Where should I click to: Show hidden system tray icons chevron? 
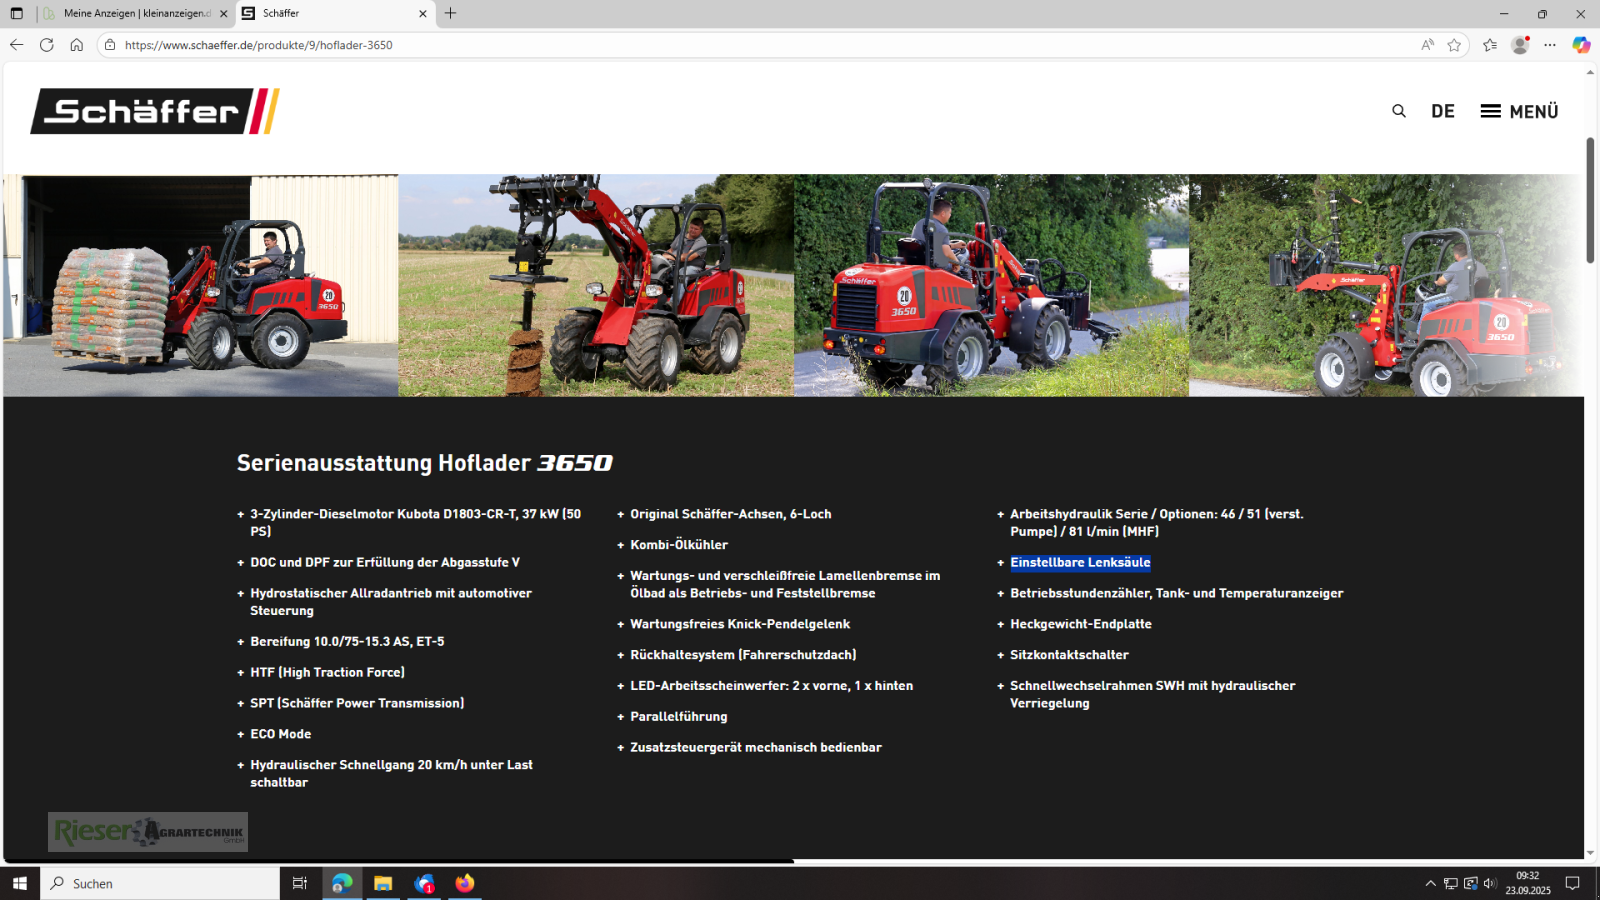click(1430, 883)
